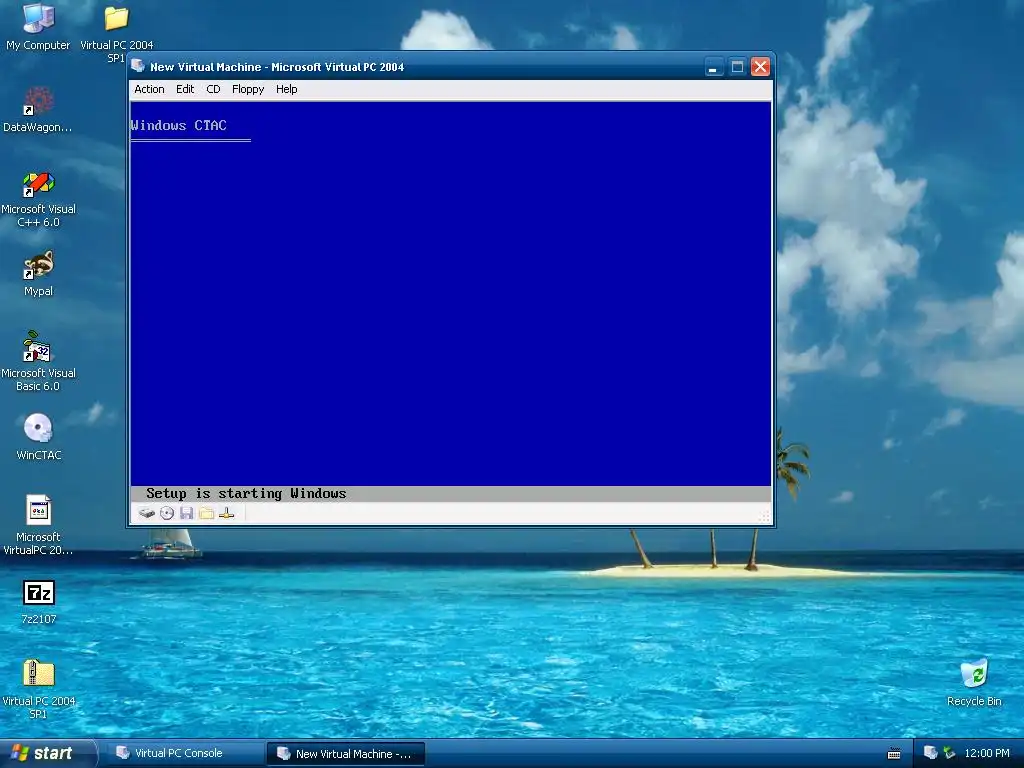This screenshot has width=1024, height=768.
Task: Click the 12:00 PM system clock
Action: point(987,753)
